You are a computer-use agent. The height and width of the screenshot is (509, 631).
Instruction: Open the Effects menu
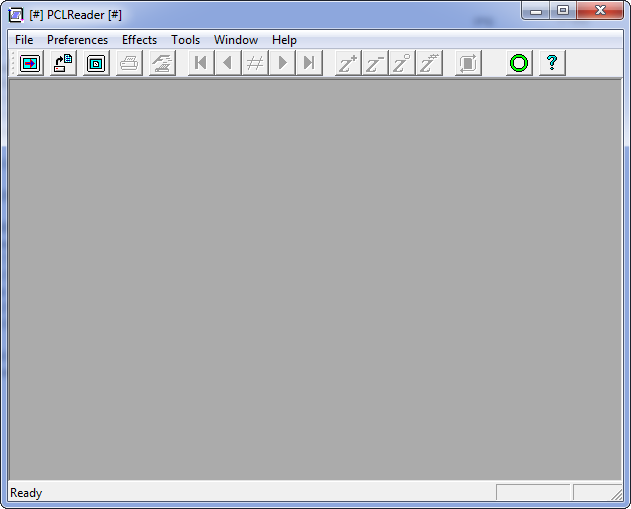coord(139,40)
